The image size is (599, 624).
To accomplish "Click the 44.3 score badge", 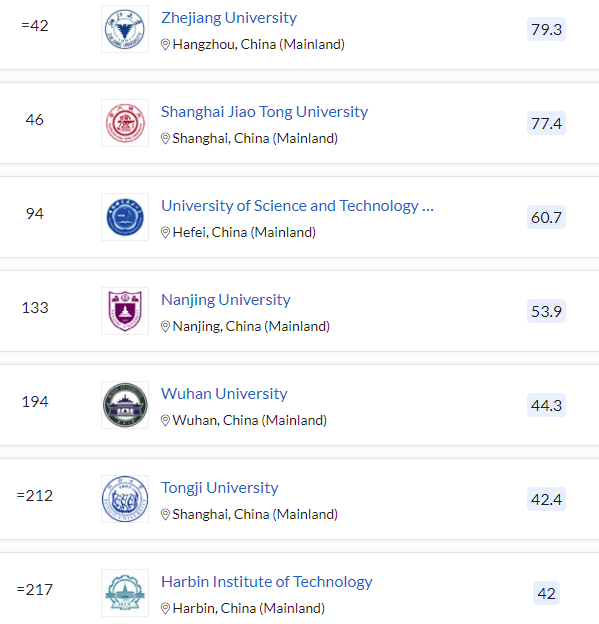I will point(546,405).
